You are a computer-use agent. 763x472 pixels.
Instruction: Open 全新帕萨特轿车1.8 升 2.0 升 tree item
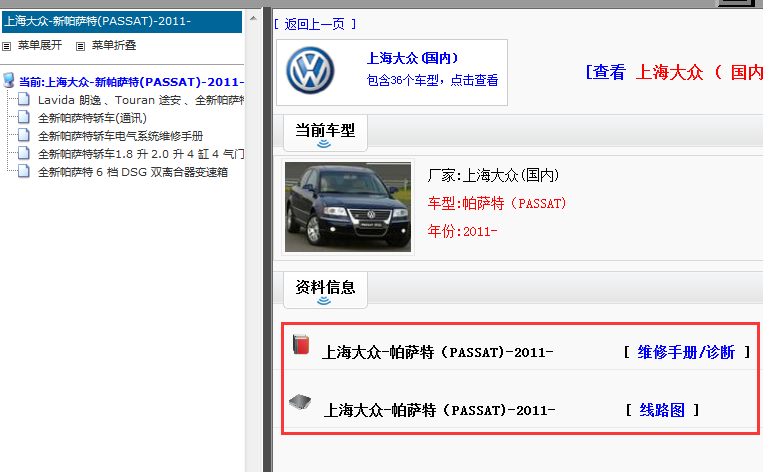[x=141, y=154]
